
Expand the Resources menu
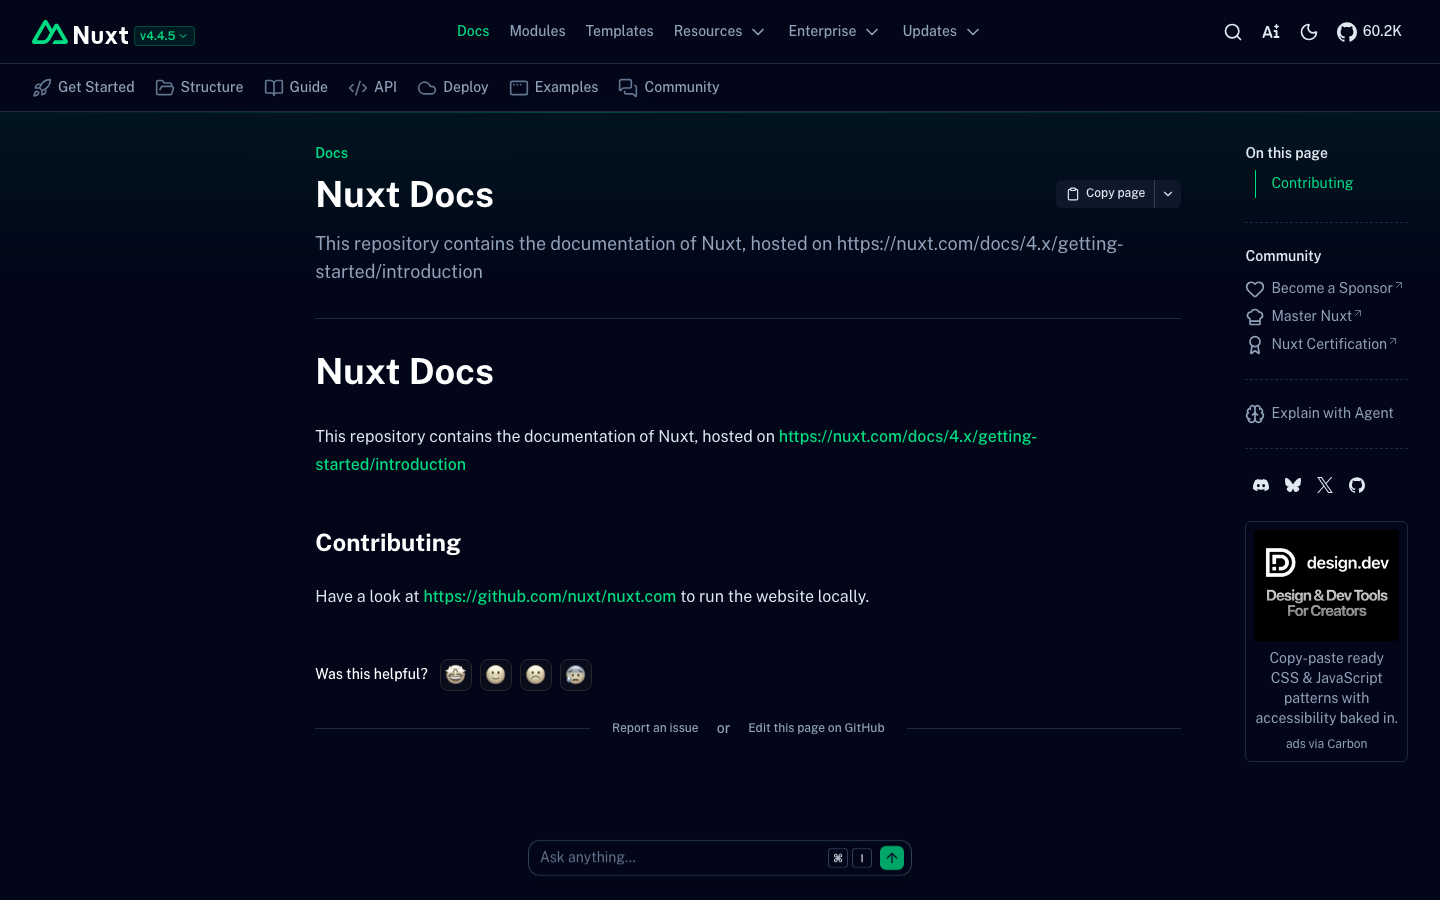click(x=719, y=32)
